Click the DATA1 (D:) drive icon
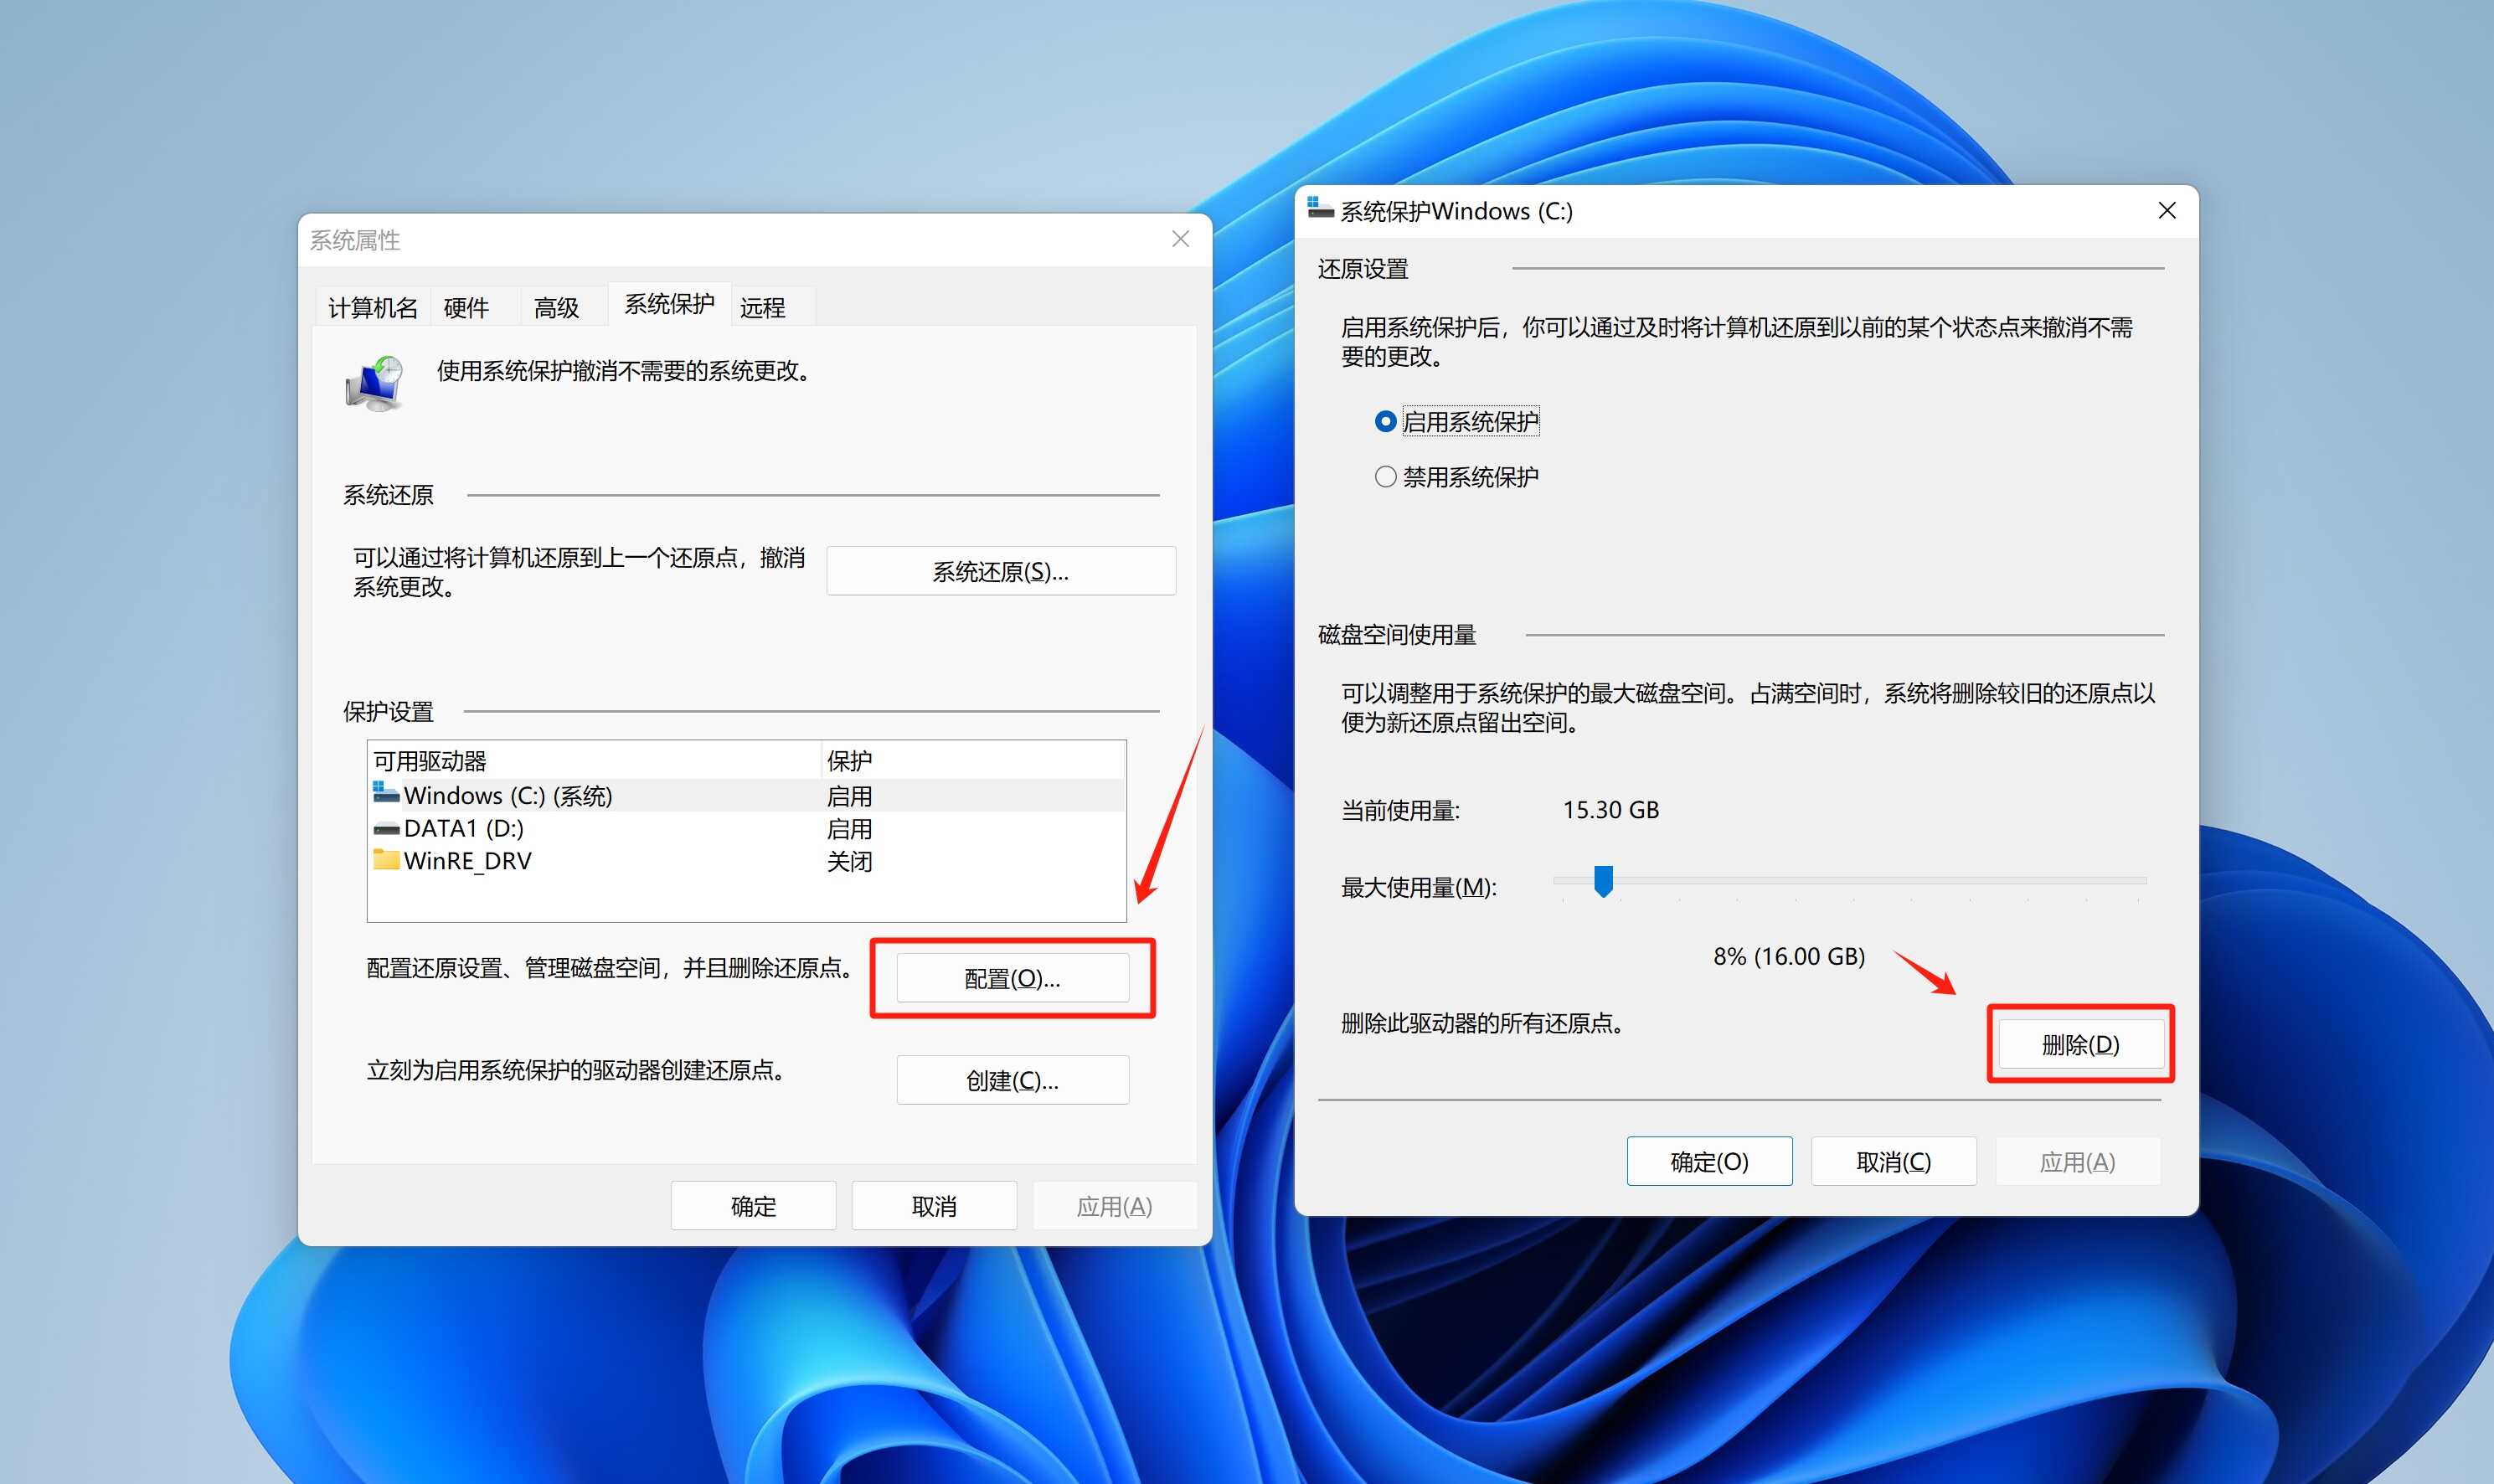This screenshot has height=1484, width=2494. click(x=386, y=829)
